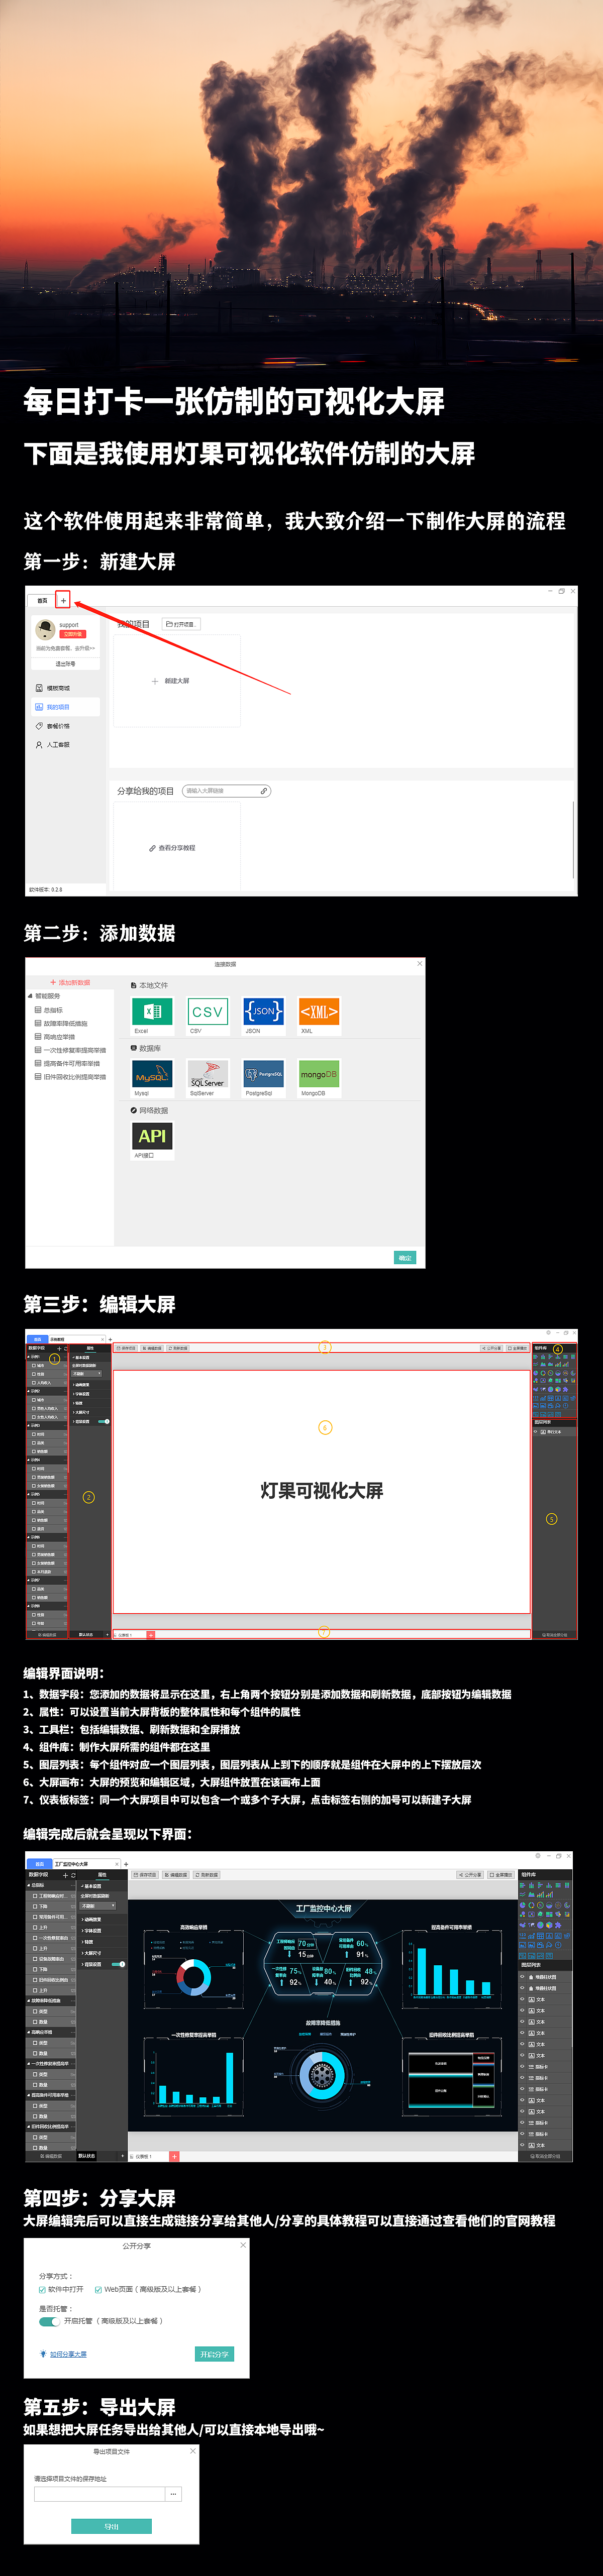Viewport: 603px width, 2576px height.
Task: Click the support user avatar
Action: pyautogui.click(x=45, y=629)
